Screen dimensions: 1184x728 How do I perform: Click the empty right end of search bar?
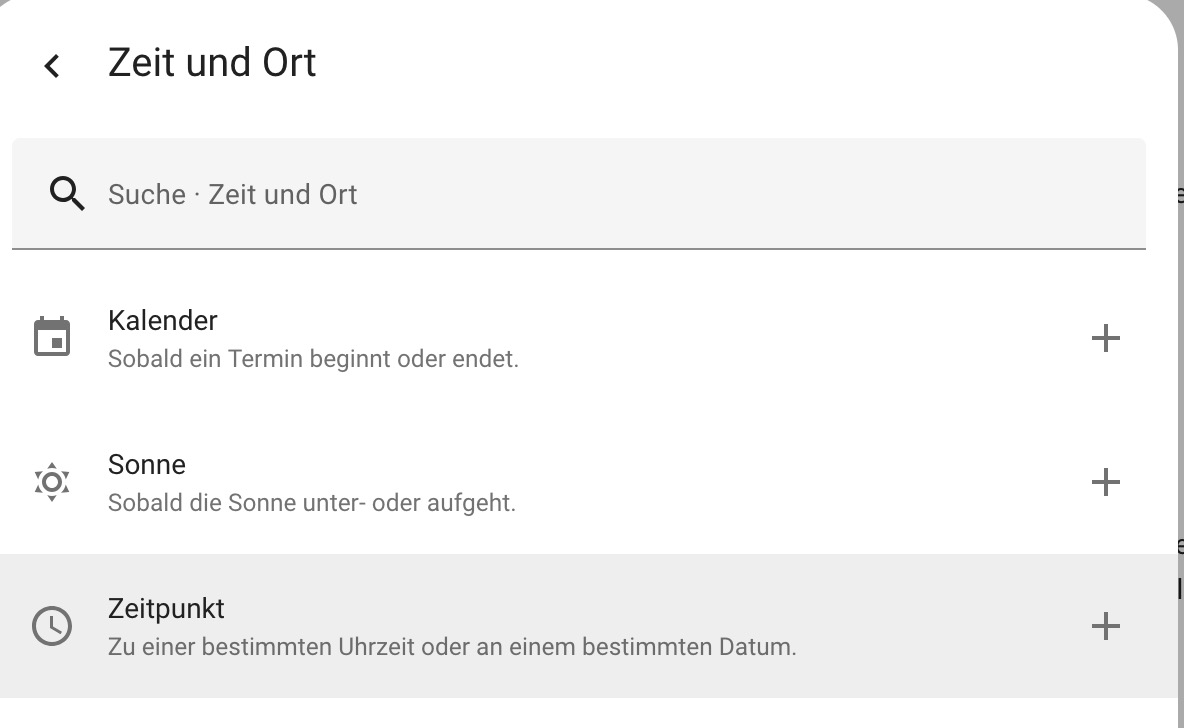[x=900, y=194]
